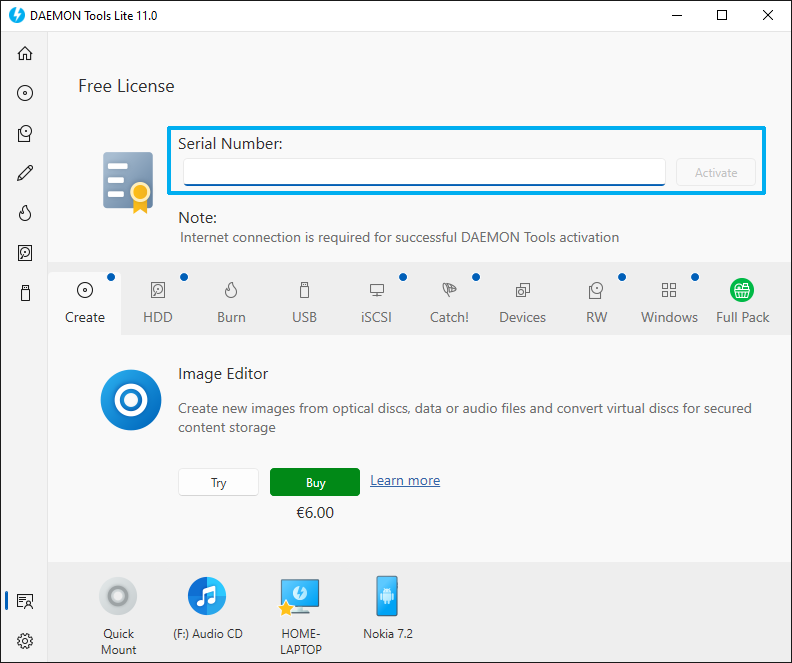This screenshot has width=792, height=663.
Task: Follow the Learn more link
Action: pyautogui.click(x=404, y=481)
